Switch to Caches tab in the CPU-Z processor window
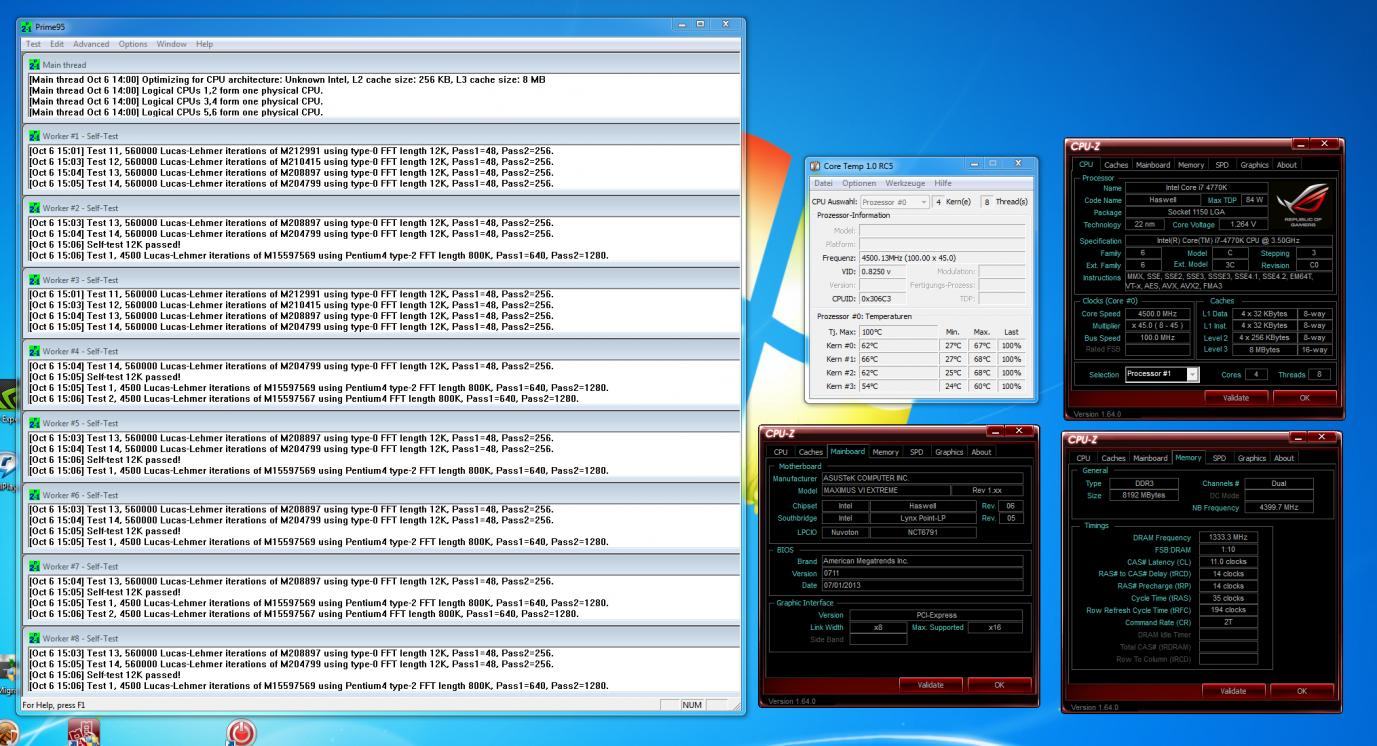This screenshot has height=746, width=1377. (x=1116, y=165)
